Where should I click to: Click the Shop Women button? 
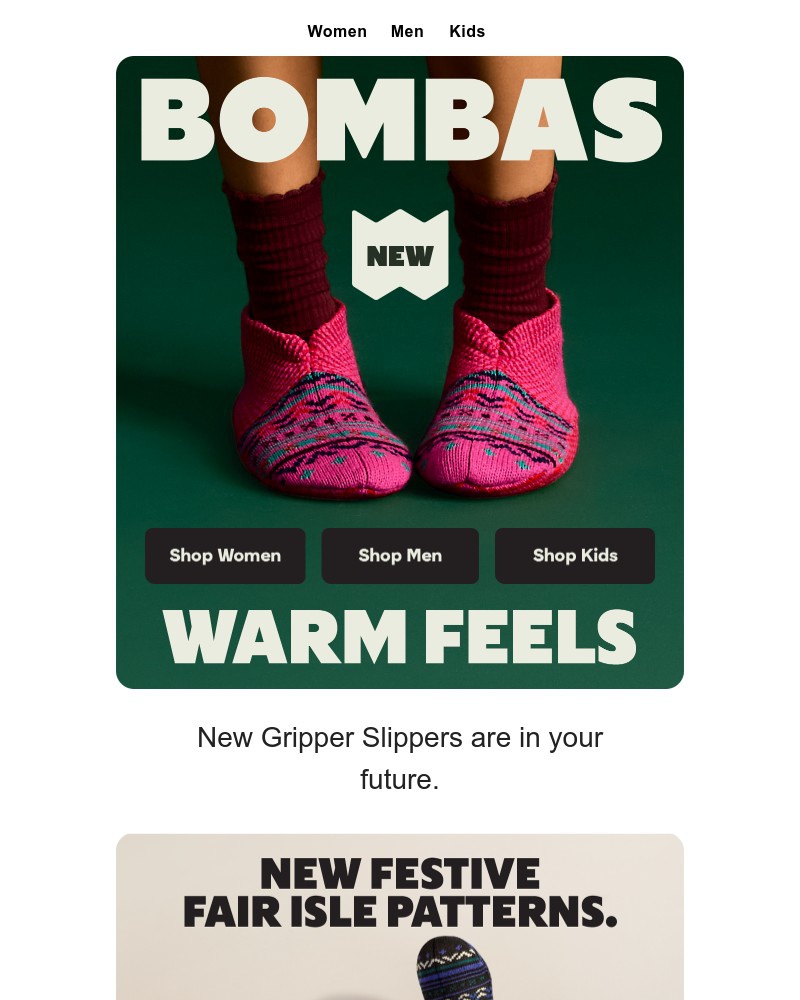pos(225,555)
